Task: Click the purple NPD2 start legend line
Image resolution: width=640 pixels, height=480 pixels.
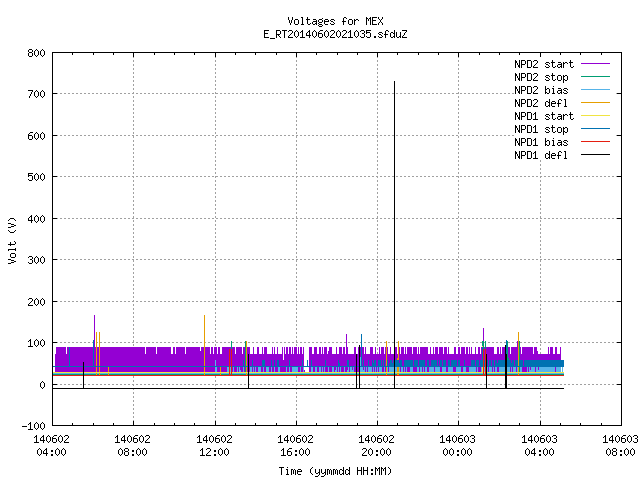Action: tap(595, 64)
